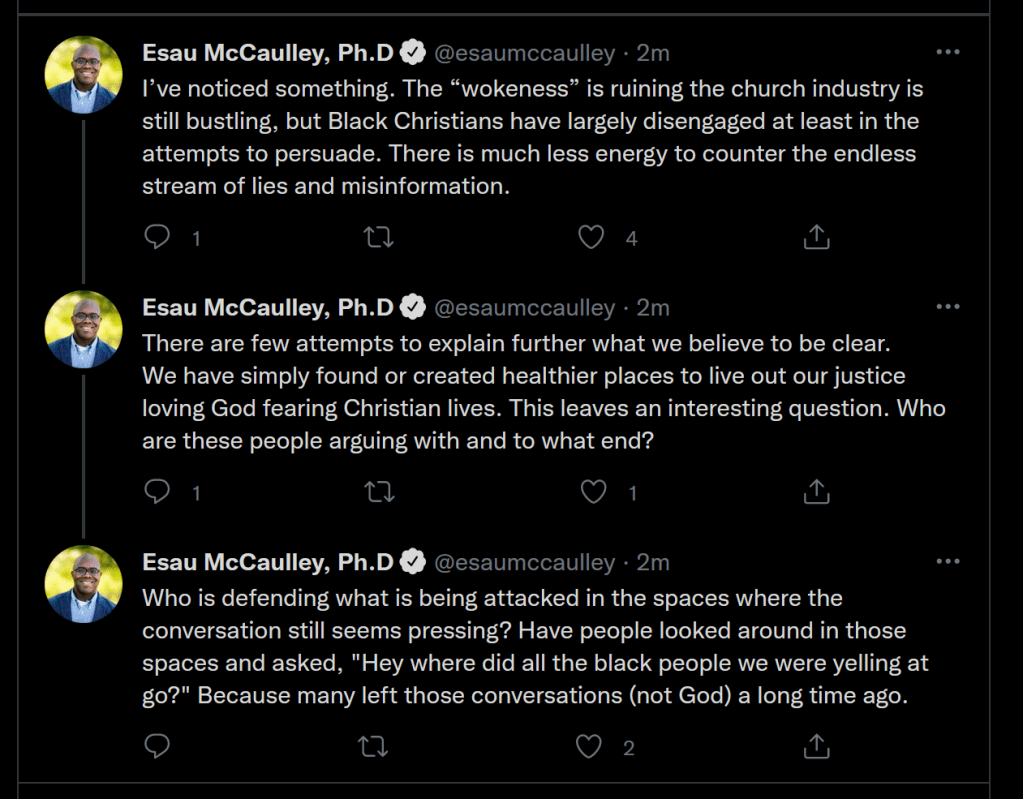The width and height of the screenshot is (1023, 799).
Task: Share the third tweet via share icon
Action: [816, 746]
